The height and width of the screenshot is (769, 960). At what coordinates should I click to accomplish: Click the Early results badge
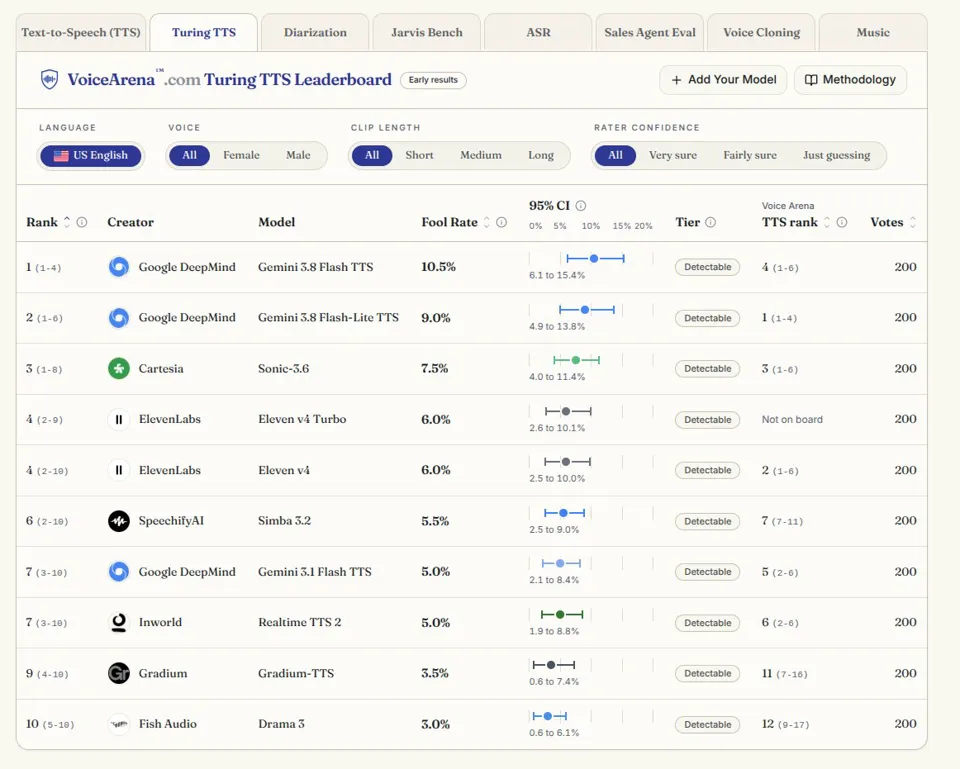(x=433, y=80)
